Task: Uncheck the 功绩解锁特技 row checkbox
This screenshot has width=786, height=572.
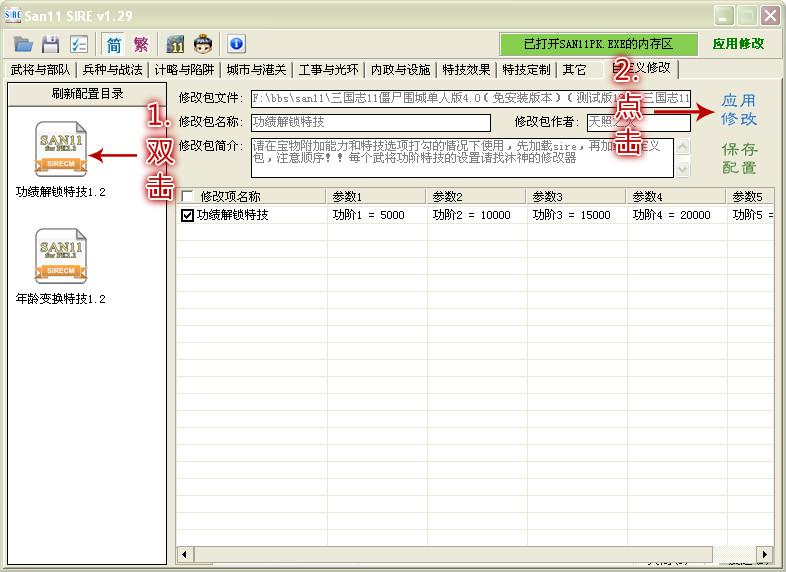Action: click(x=187, y=215)
